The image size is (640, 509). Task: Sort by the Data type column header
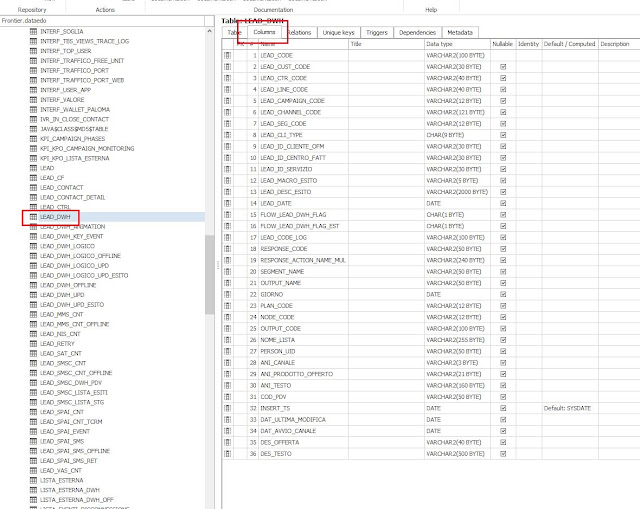pyautogui.click(x=457, y=44)
